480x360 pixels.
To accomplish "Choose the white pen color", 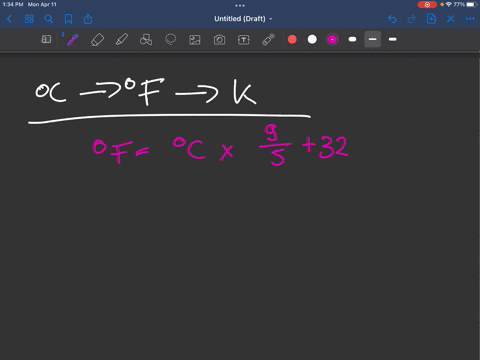I will (x=312, y=39).
